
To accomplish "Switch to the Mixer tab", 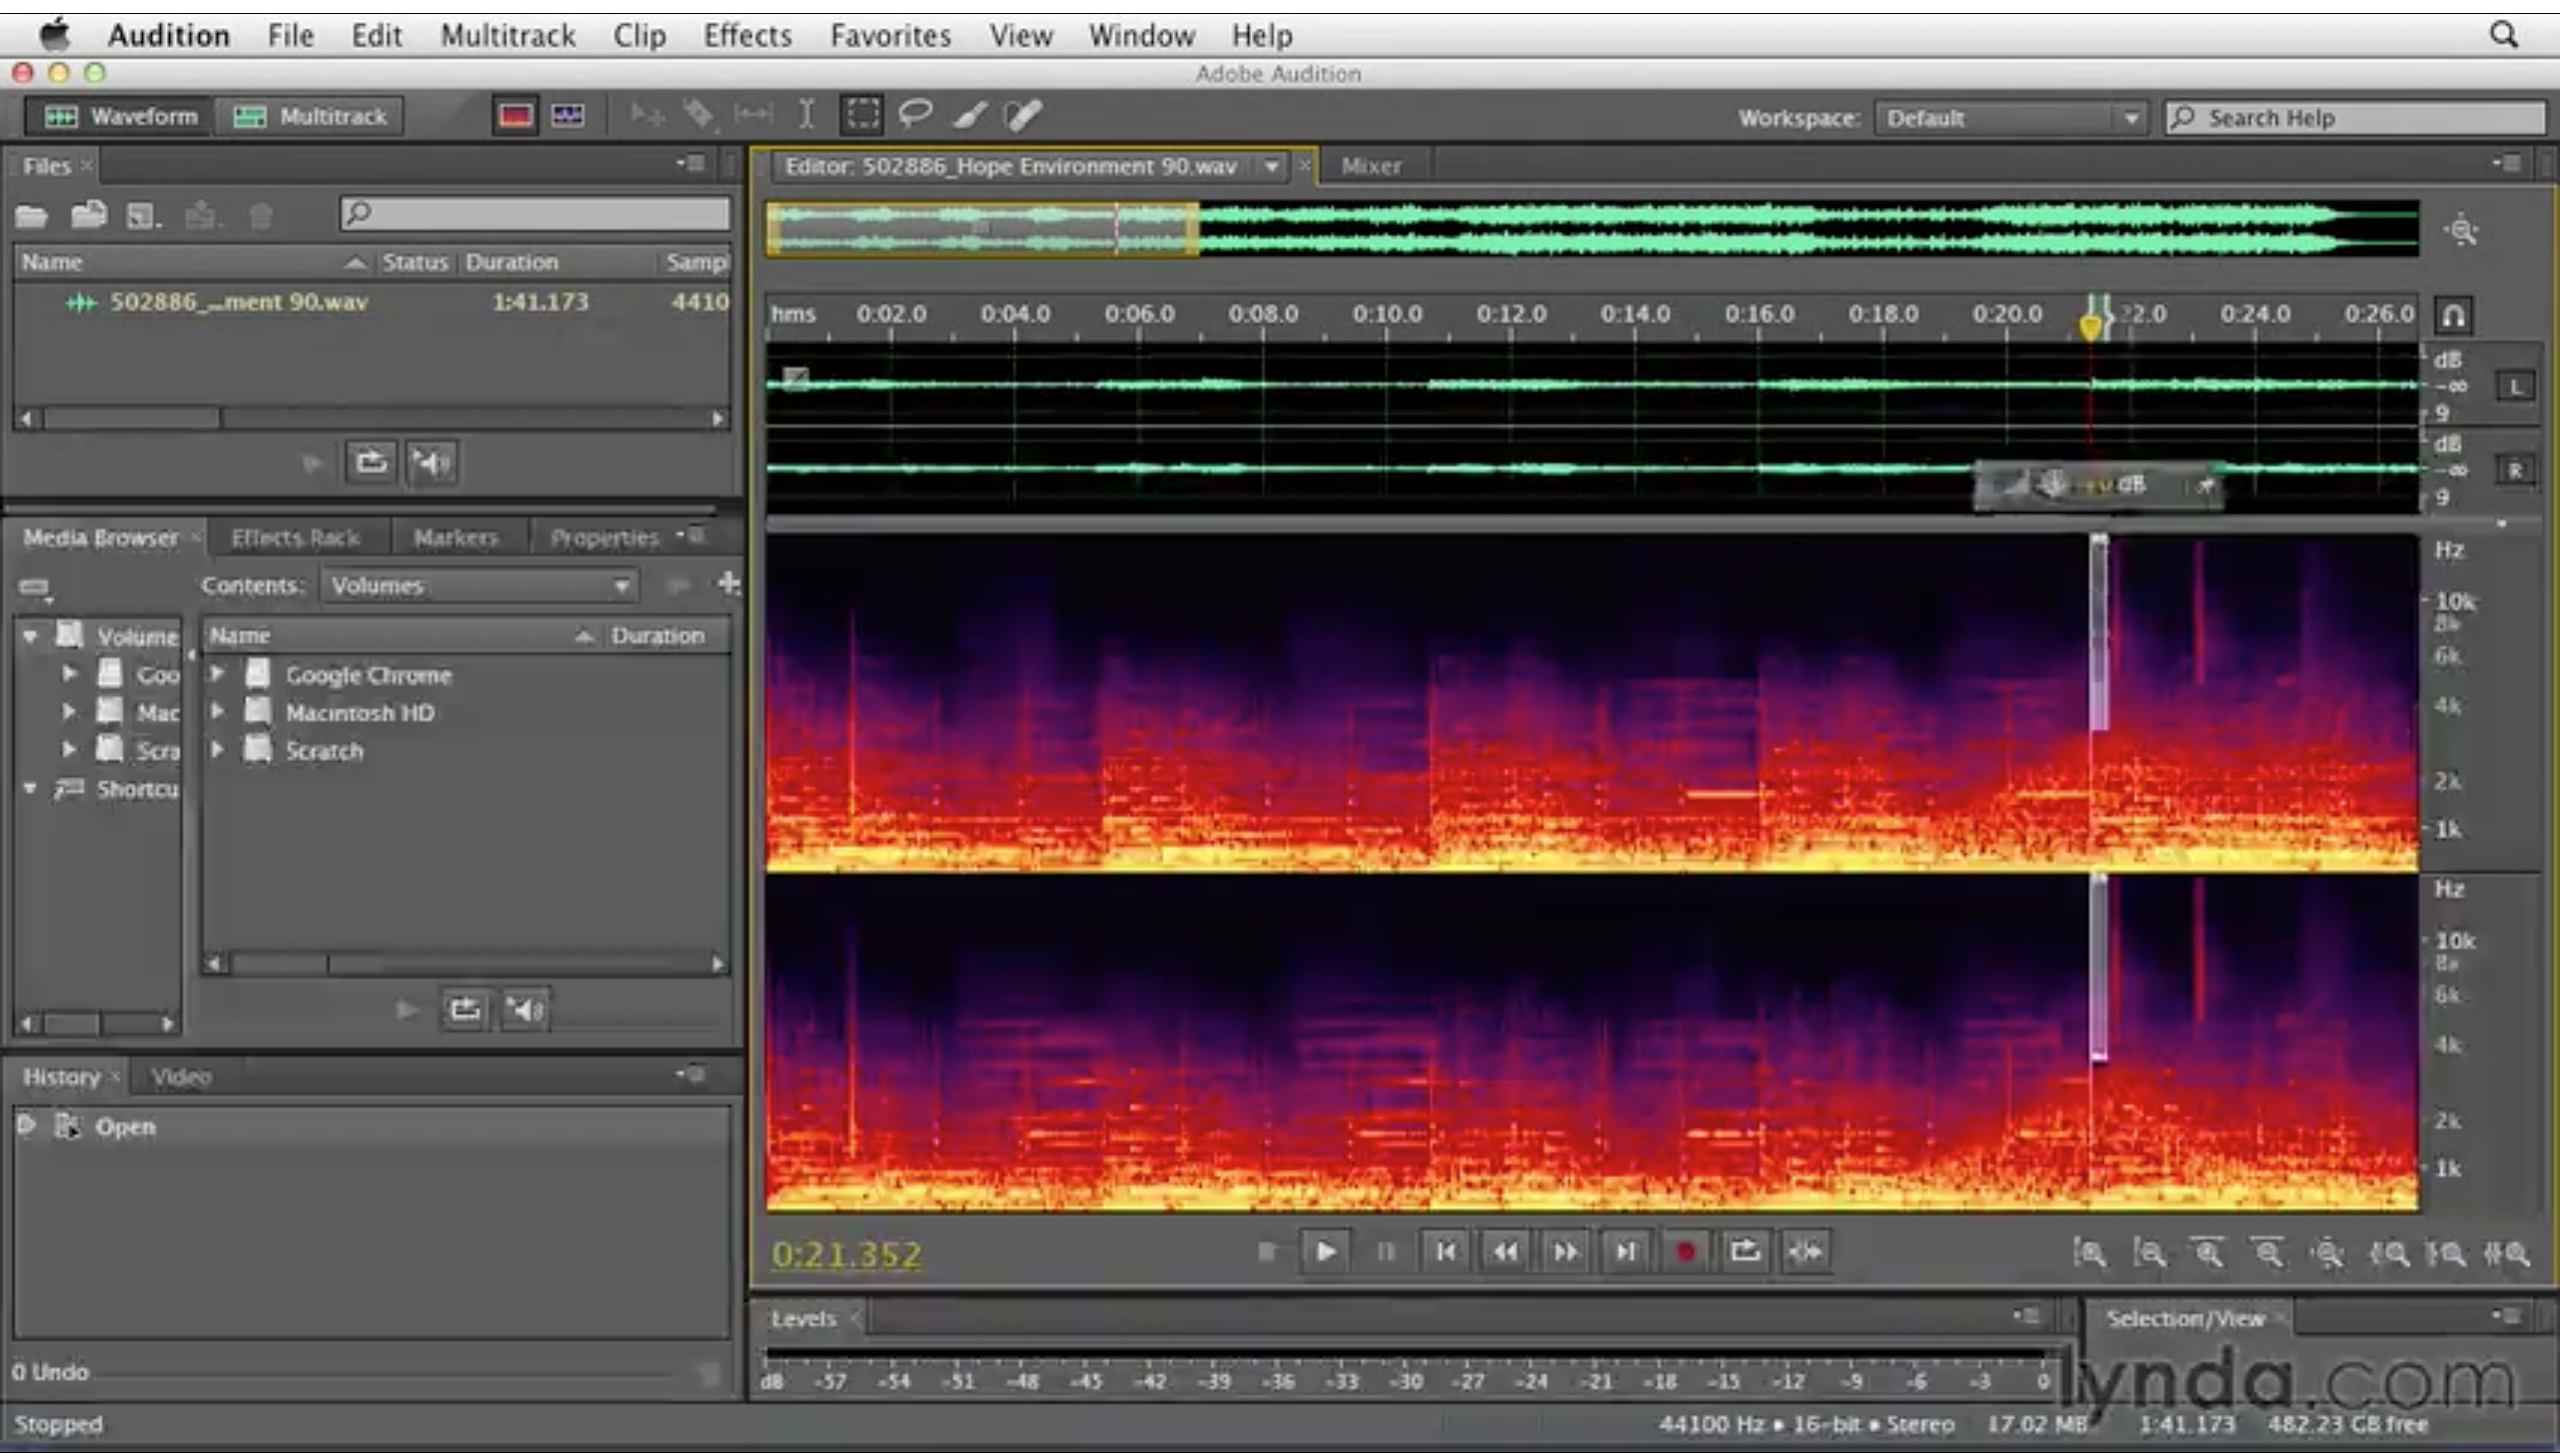I will (x=1371, y=165).
